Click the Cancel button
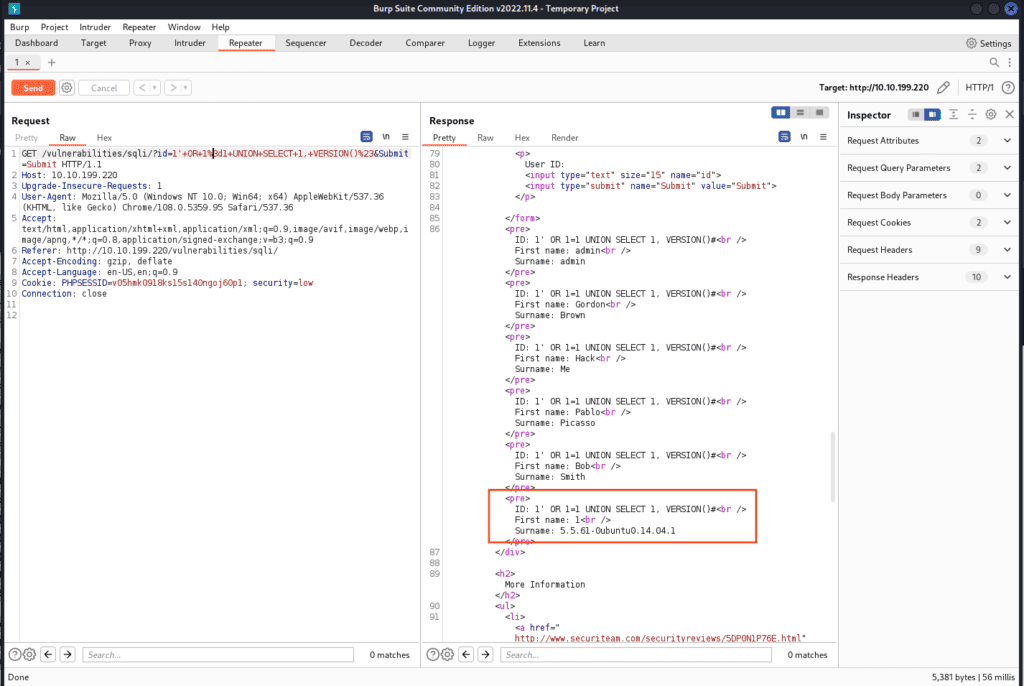The image size is (1024, 686). point(104,88)
